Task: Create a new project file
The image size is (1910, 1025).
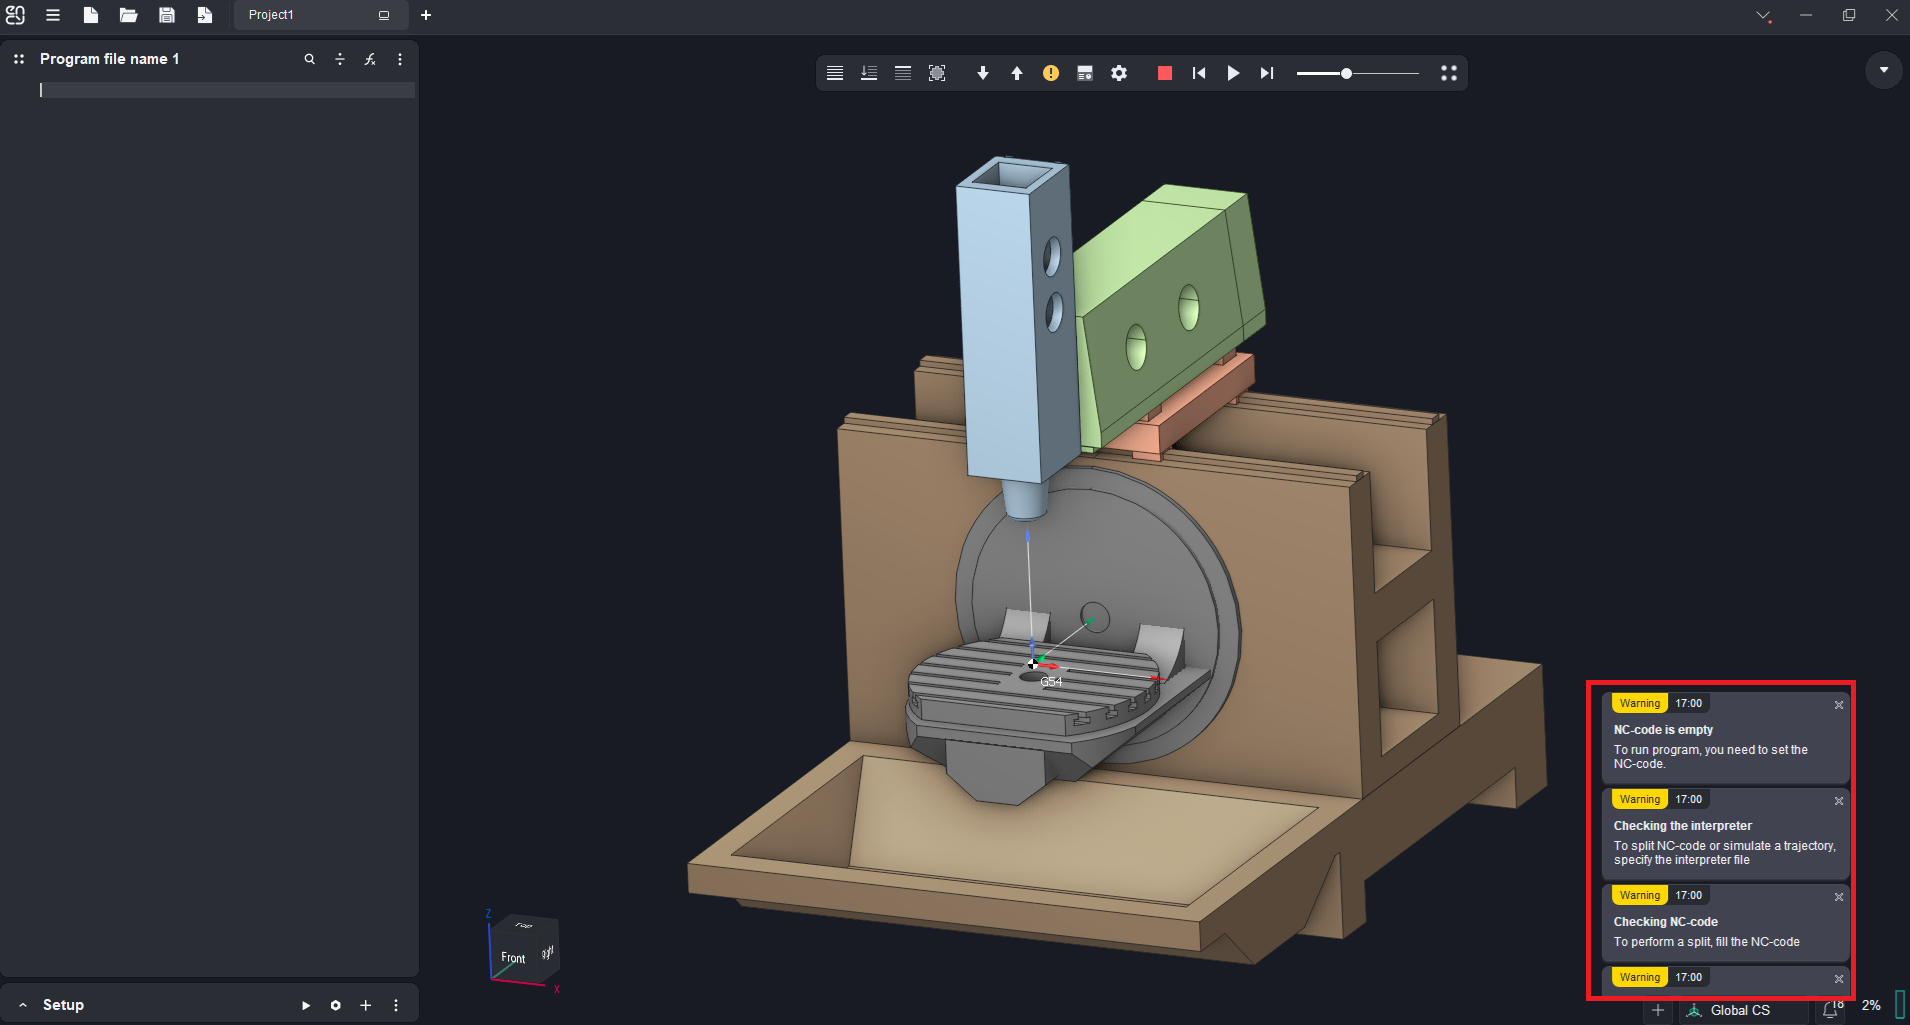Action: pyautogui.click(x=90, y=15)
